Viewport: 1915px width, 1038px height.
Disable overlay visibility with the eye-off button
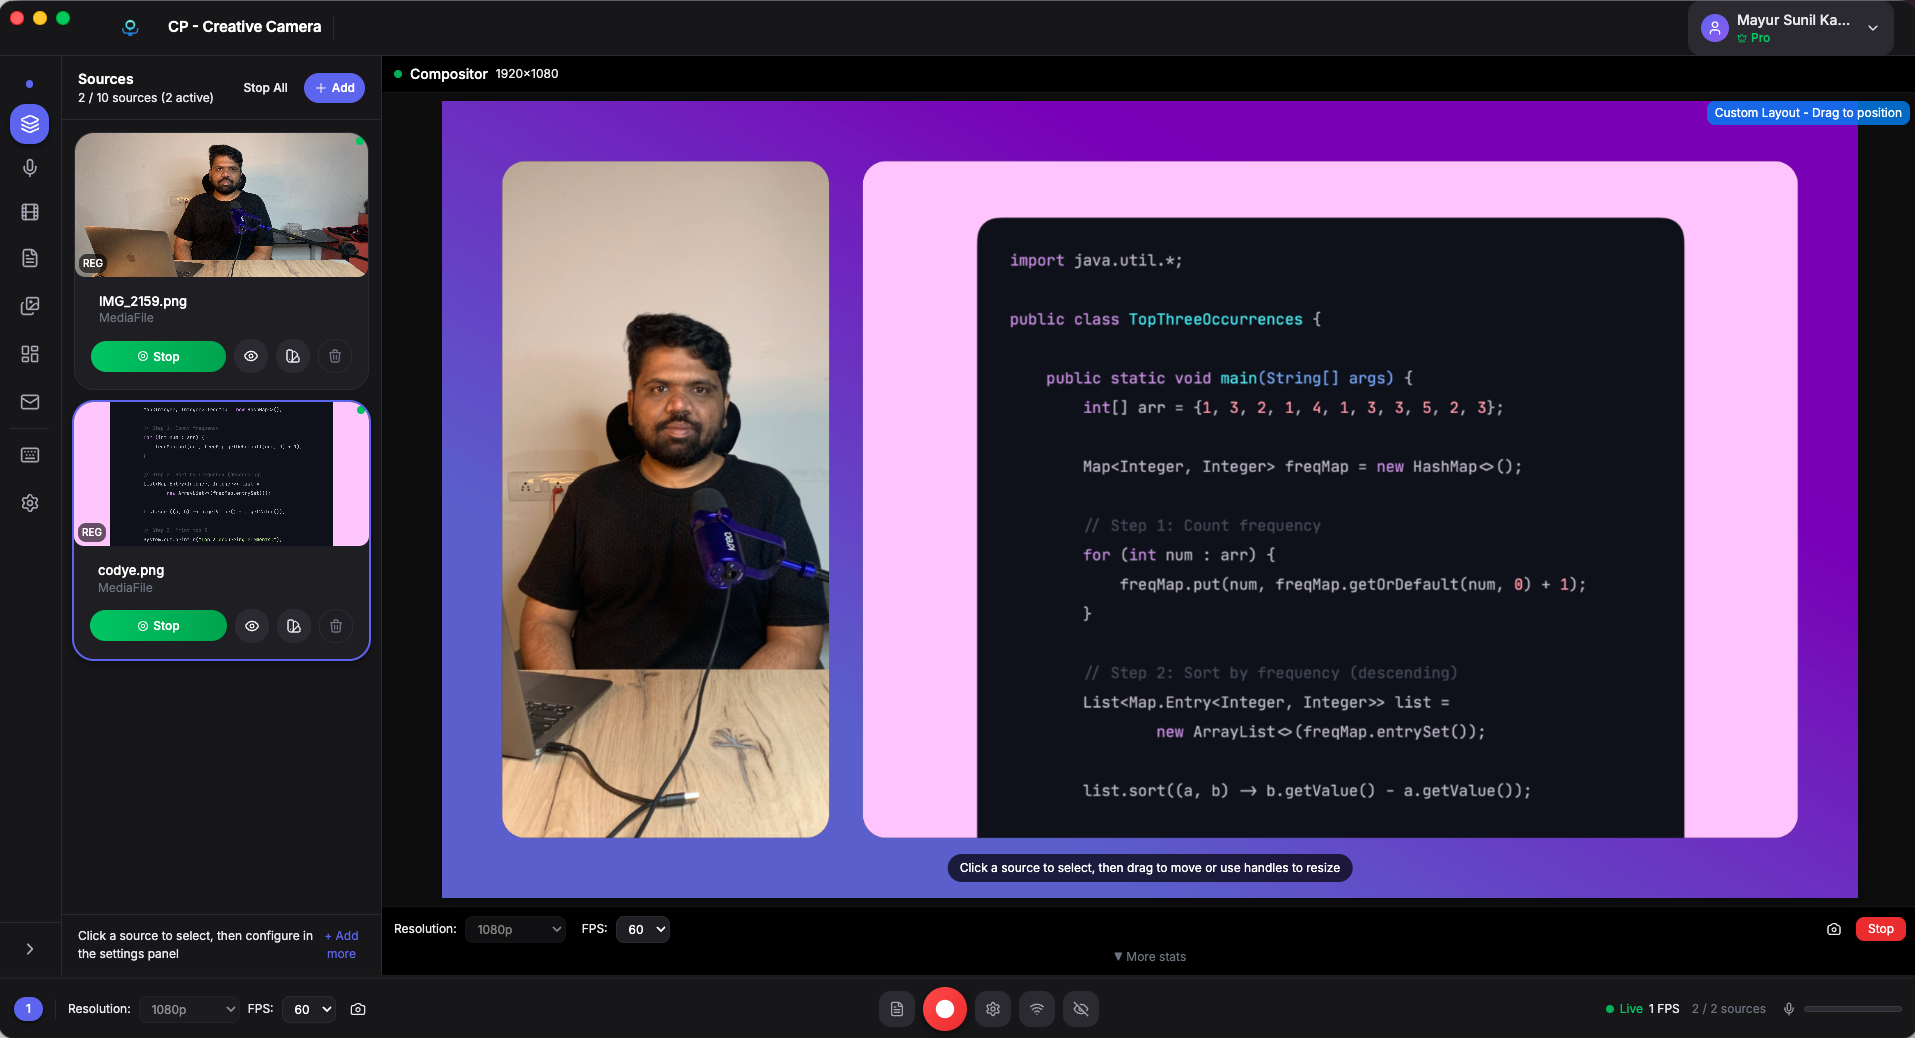pyautogui.click(x=1079, y=1009)
